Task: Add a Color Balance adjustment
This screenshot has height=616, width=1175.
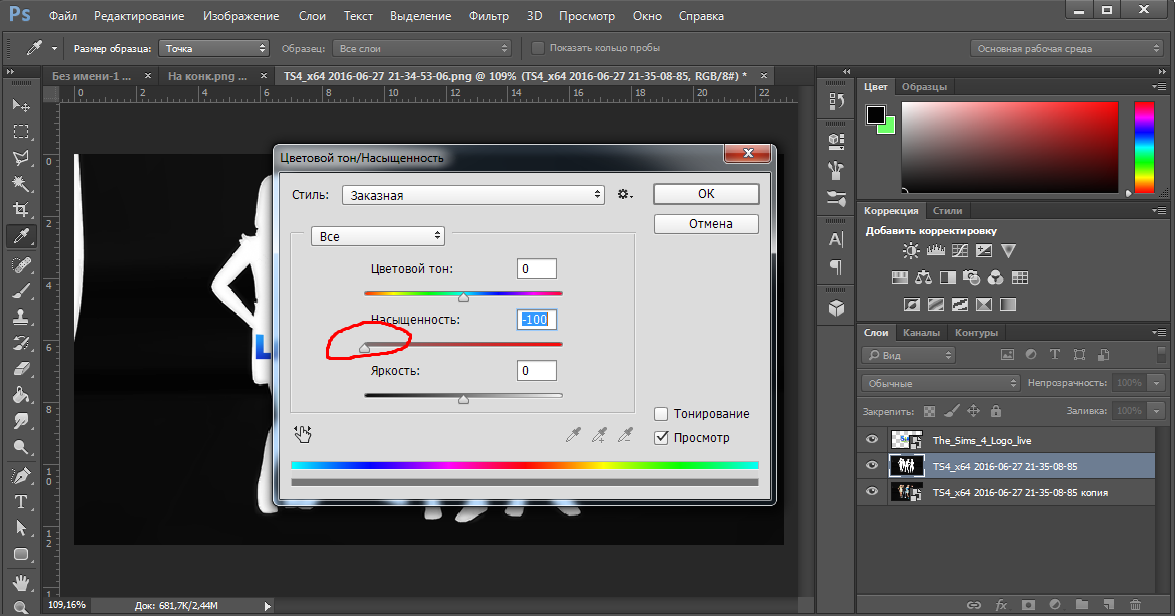Action: pyautogui.click(x=923, y=278)
